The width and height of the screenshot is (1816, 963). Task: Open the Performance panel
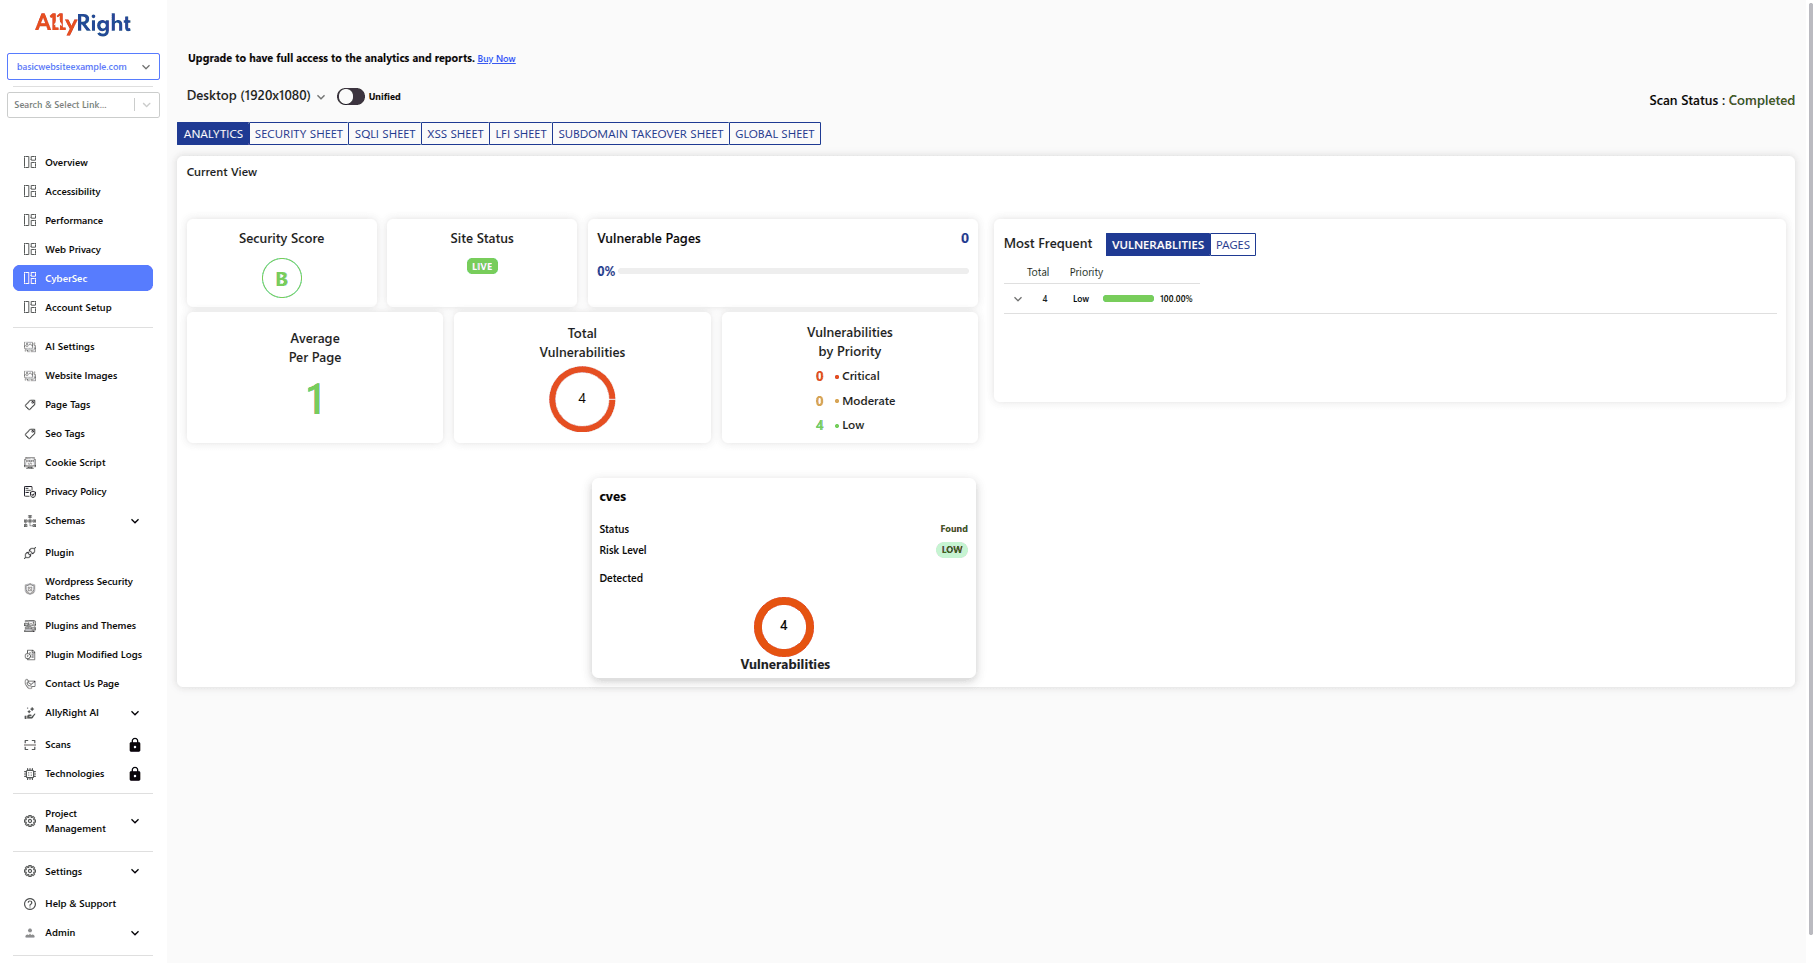coord(74,220)
